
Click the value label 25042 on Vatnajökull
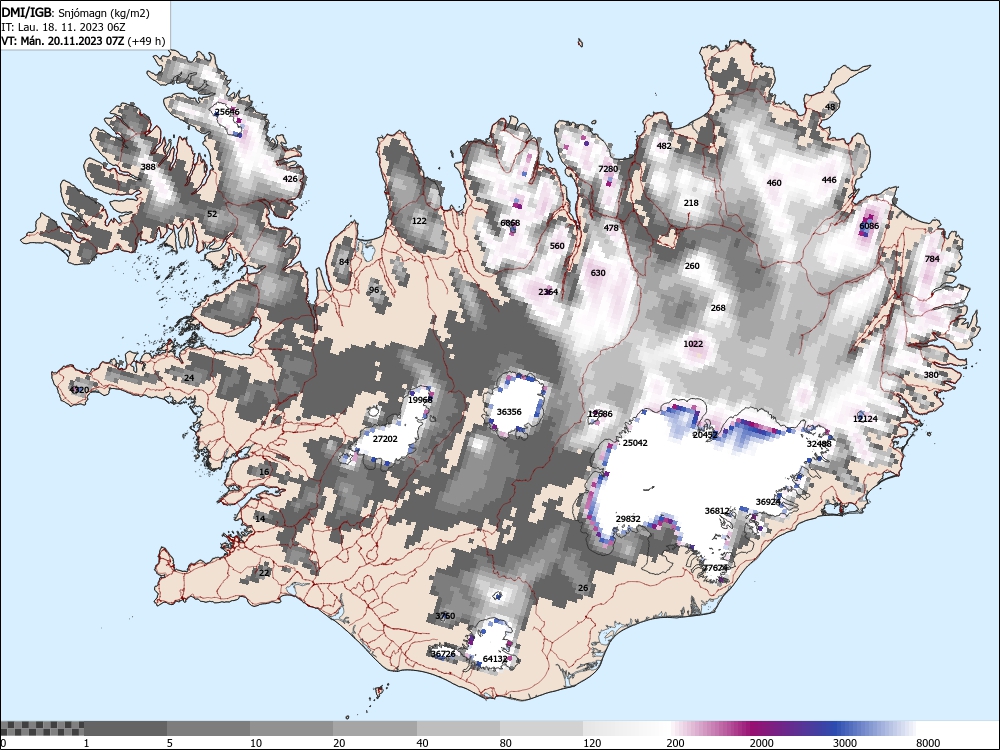click(635, 443)
